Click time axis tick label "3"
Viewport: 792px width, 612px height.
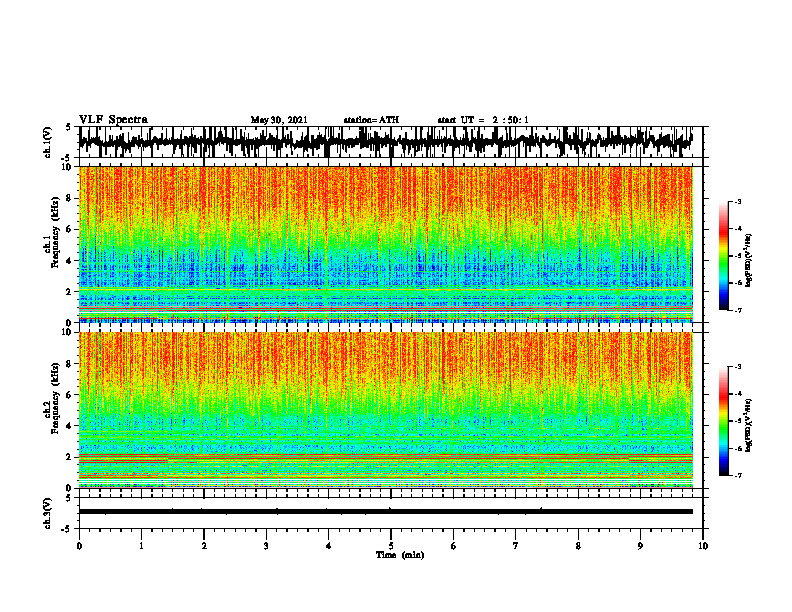click(266, 546)
